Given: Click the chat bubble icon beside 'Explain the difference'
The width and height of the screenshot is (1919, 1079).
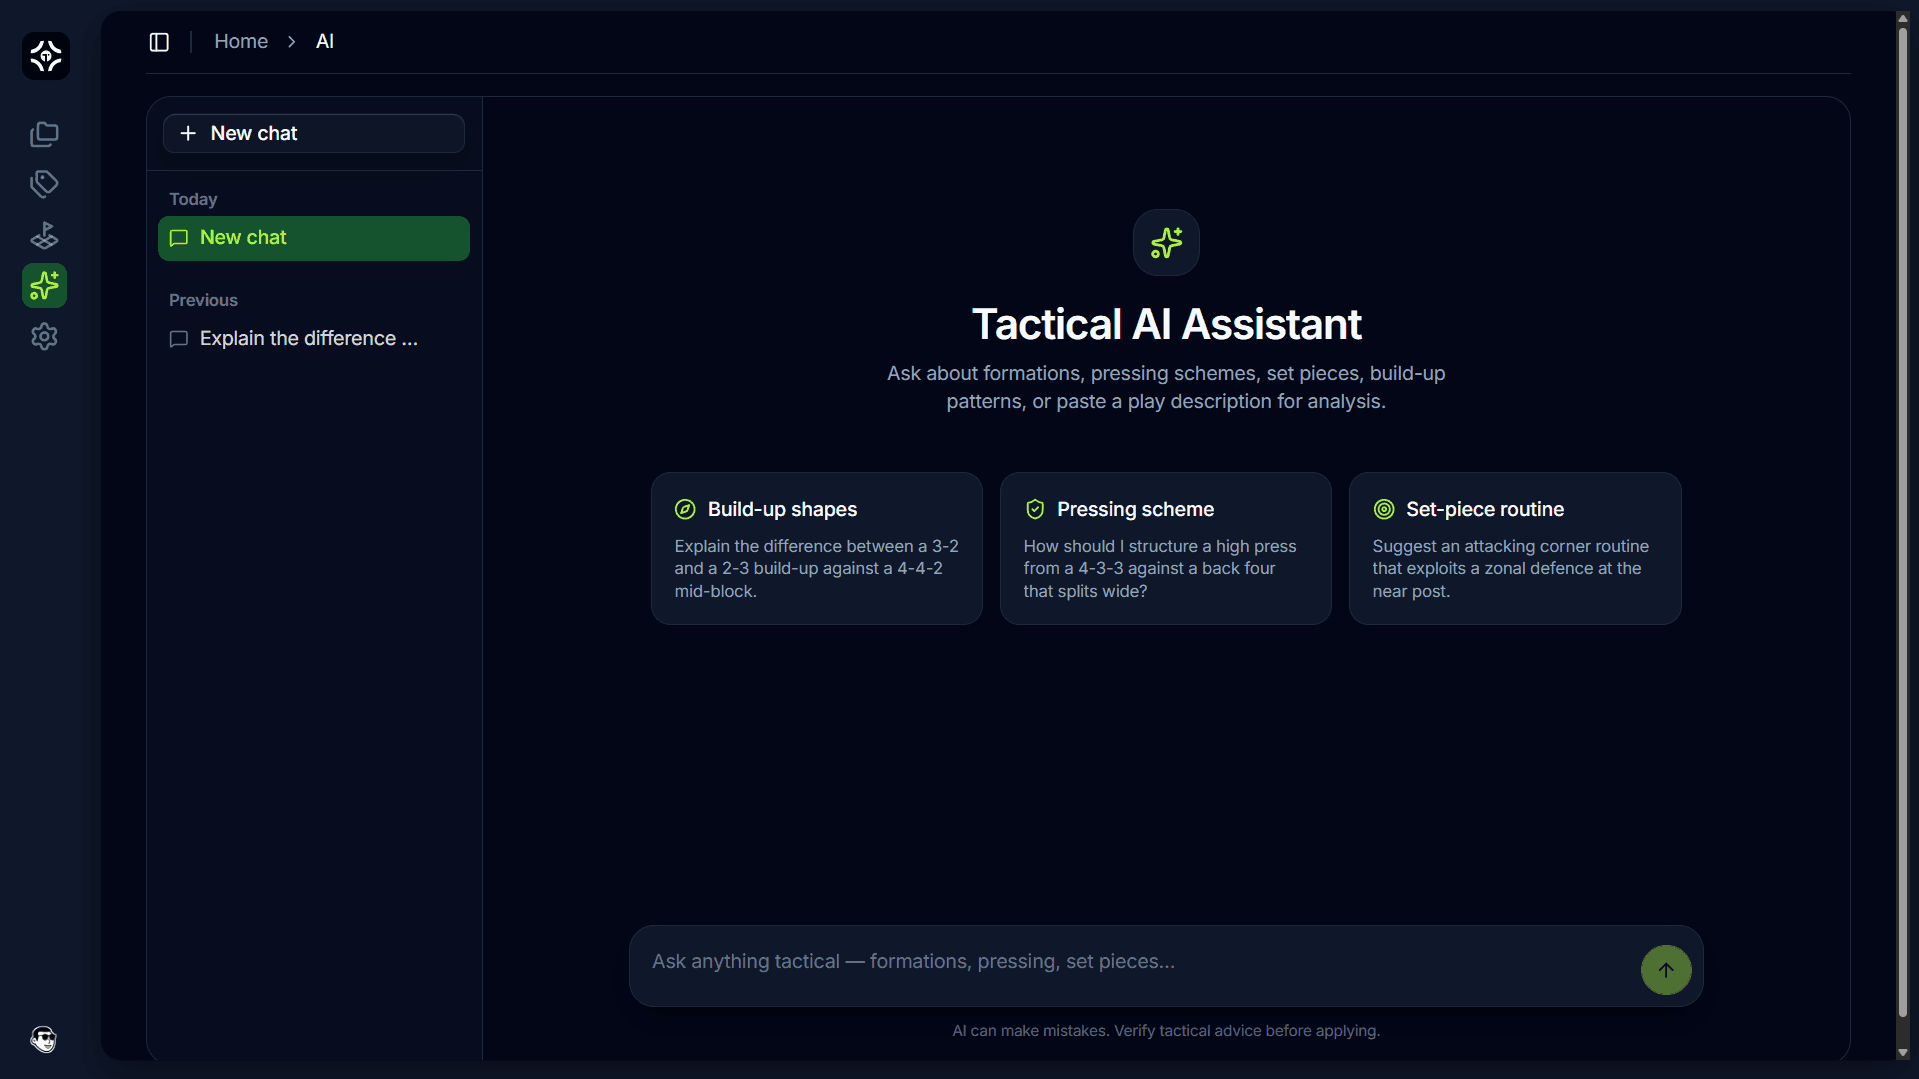Looking at the screenshot, I should click(179, 339).
